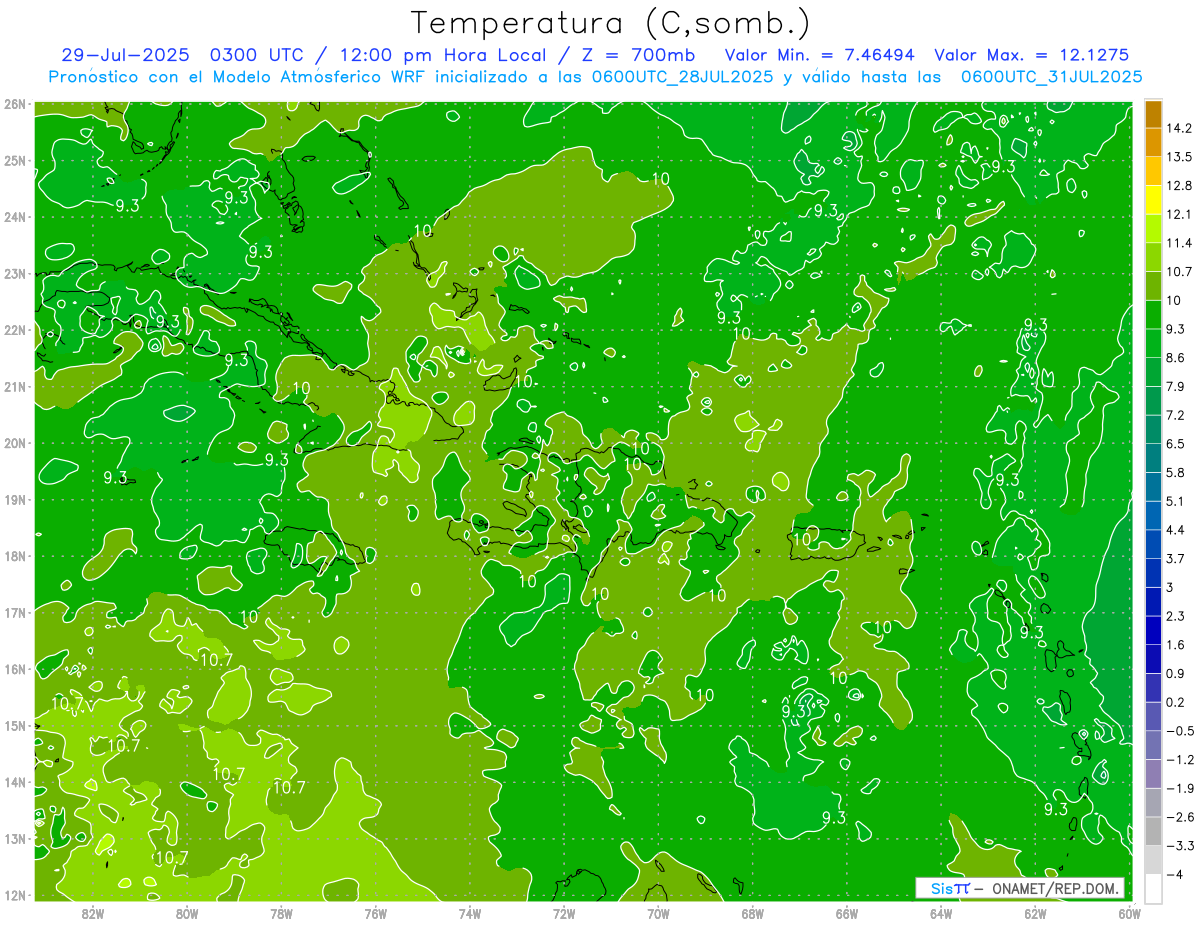Click the 6.5 value on the color scale
This screenshot has width=1200, height=927.
tap(1176, 444)
